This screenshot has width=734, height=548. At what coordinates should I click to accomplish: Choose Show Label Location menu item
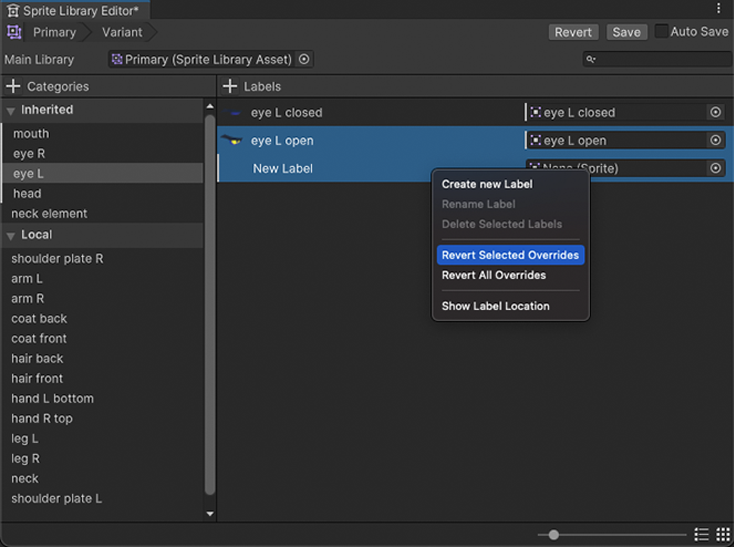(495, 306)
